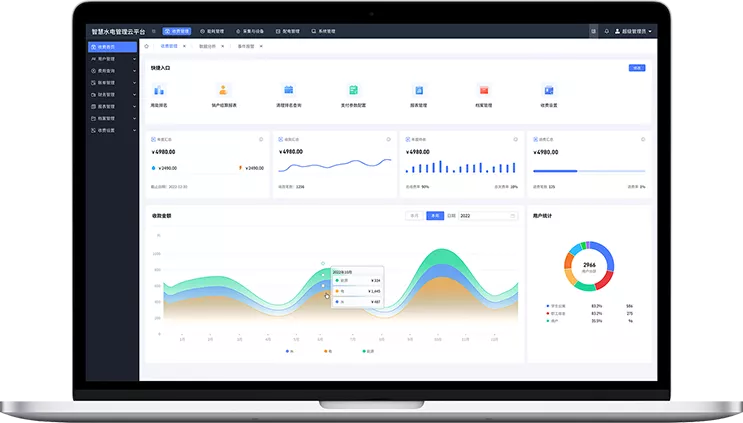
Task: Click the blue segment of the donut chart
Action: coord(606,253)
